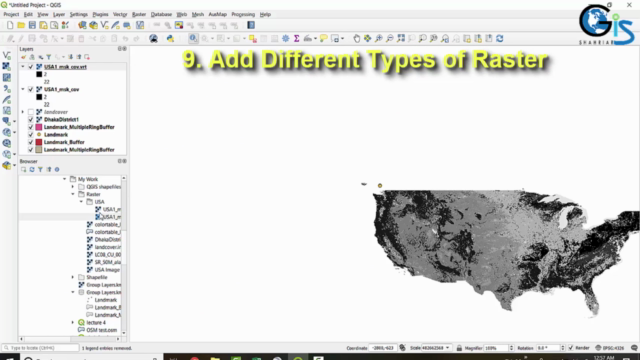This screenshot has height=360, width=640.
Task: Click the filter legend icon in Layers panel
Action: point(49,57)
